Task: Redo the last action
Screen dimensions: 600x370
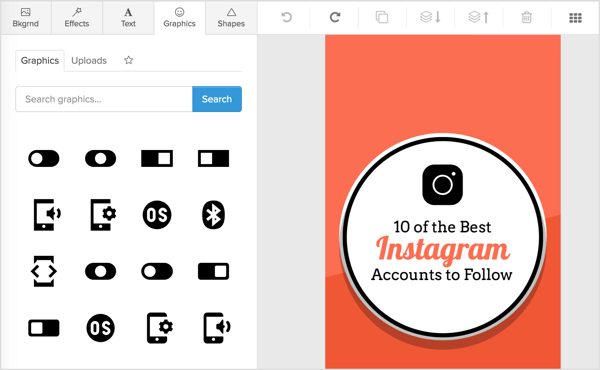Action: click(335, 17)
